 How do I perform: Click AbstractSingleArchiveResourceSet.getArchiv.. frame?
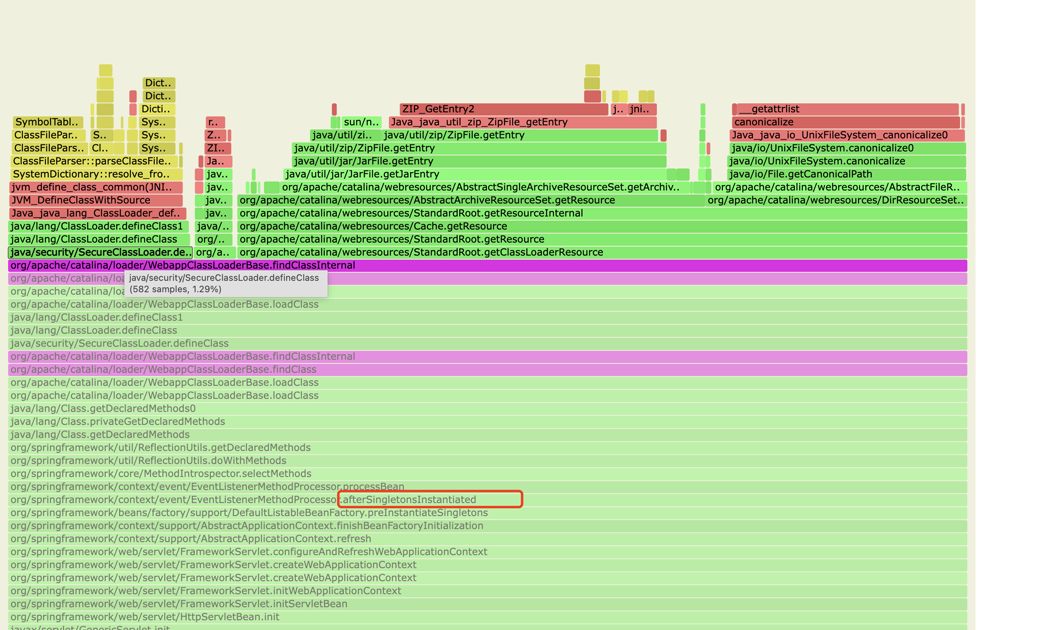click(x=480, y=187)
